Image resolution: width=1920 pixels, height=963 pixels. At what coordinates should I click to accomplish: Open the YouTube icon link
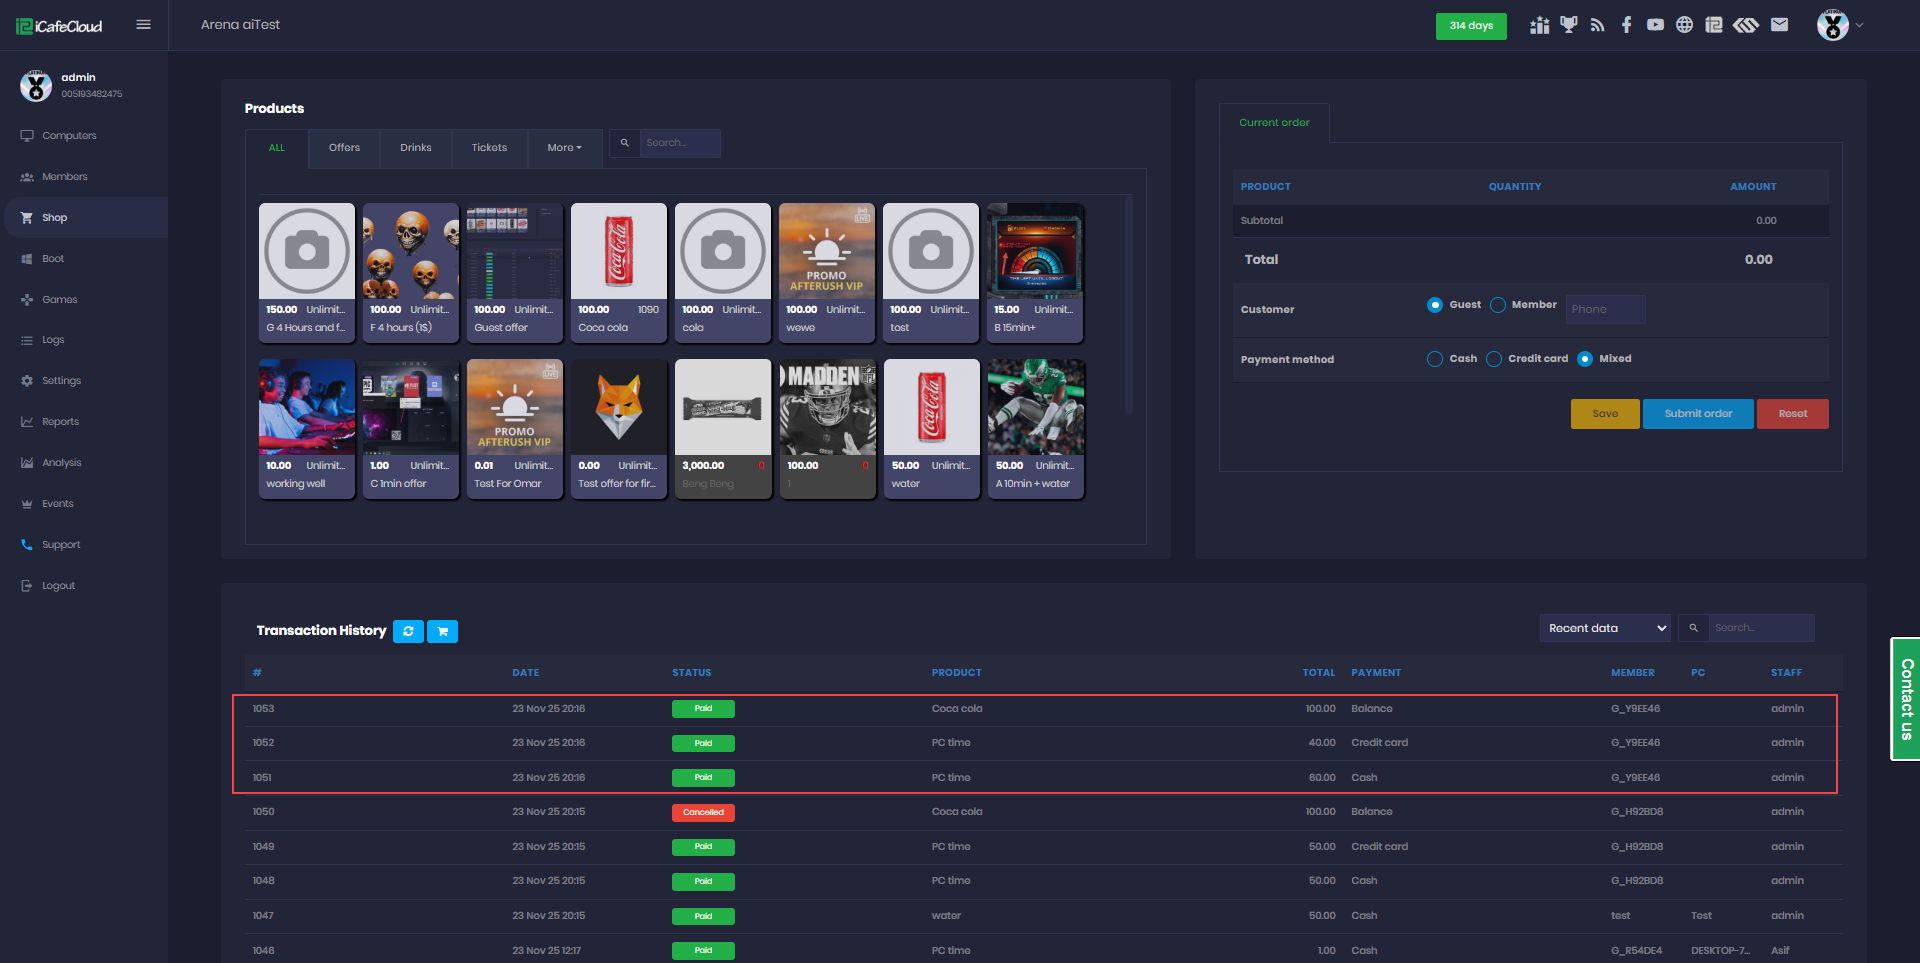[1656, 25]
